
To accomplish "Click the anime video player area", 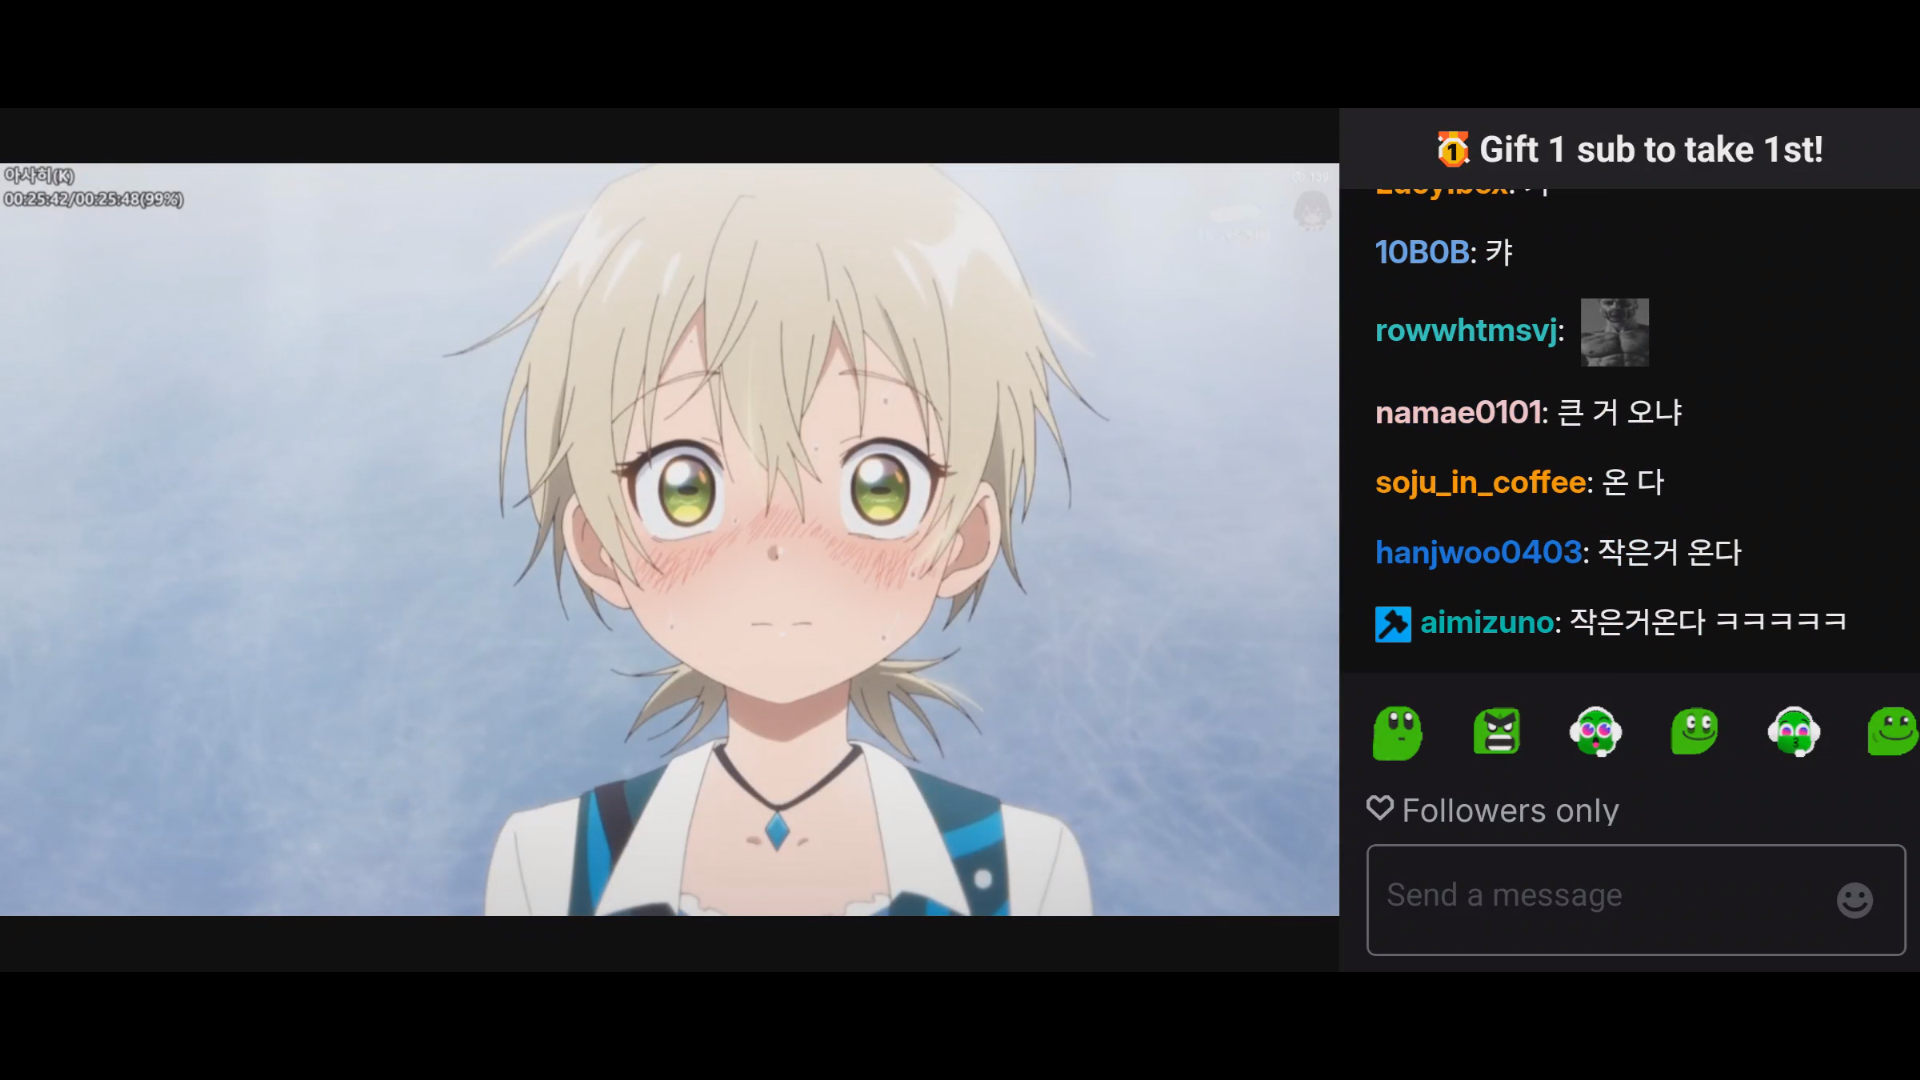I will [669, 539].
